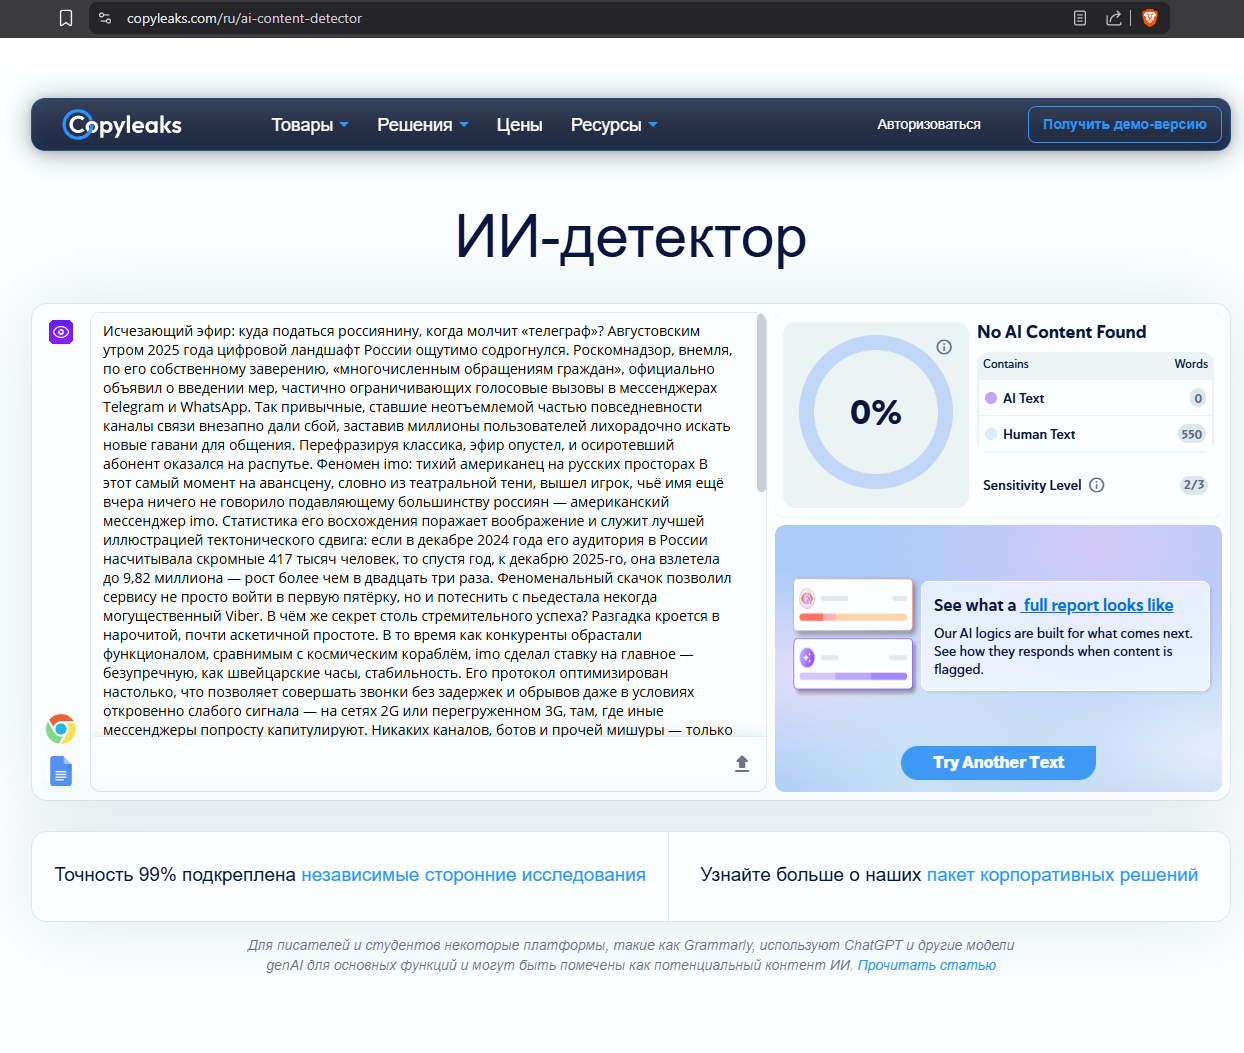Toggle reader mode icon in address bar
Viewport: 1244px width, 1053px height.
click(1080, 18)
